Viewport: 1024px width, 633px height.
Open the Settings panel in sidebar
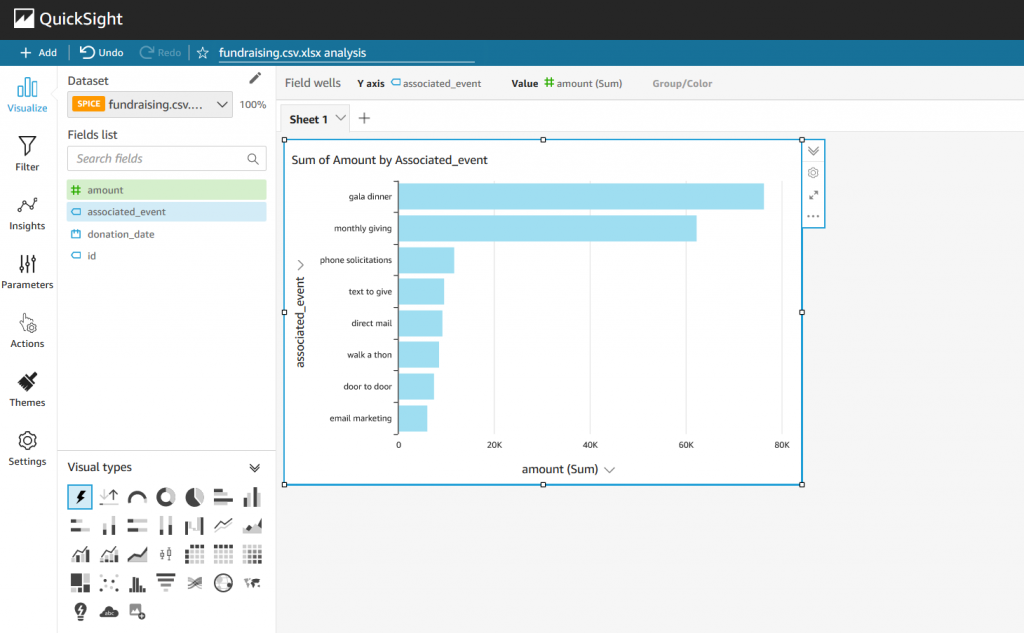27,448
